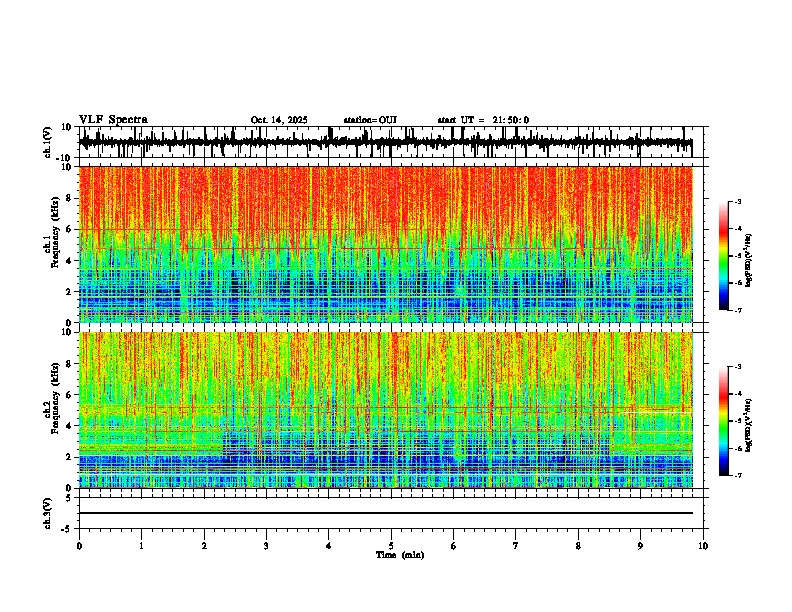Click time axis tick label "8"

[x=578, y=546]
